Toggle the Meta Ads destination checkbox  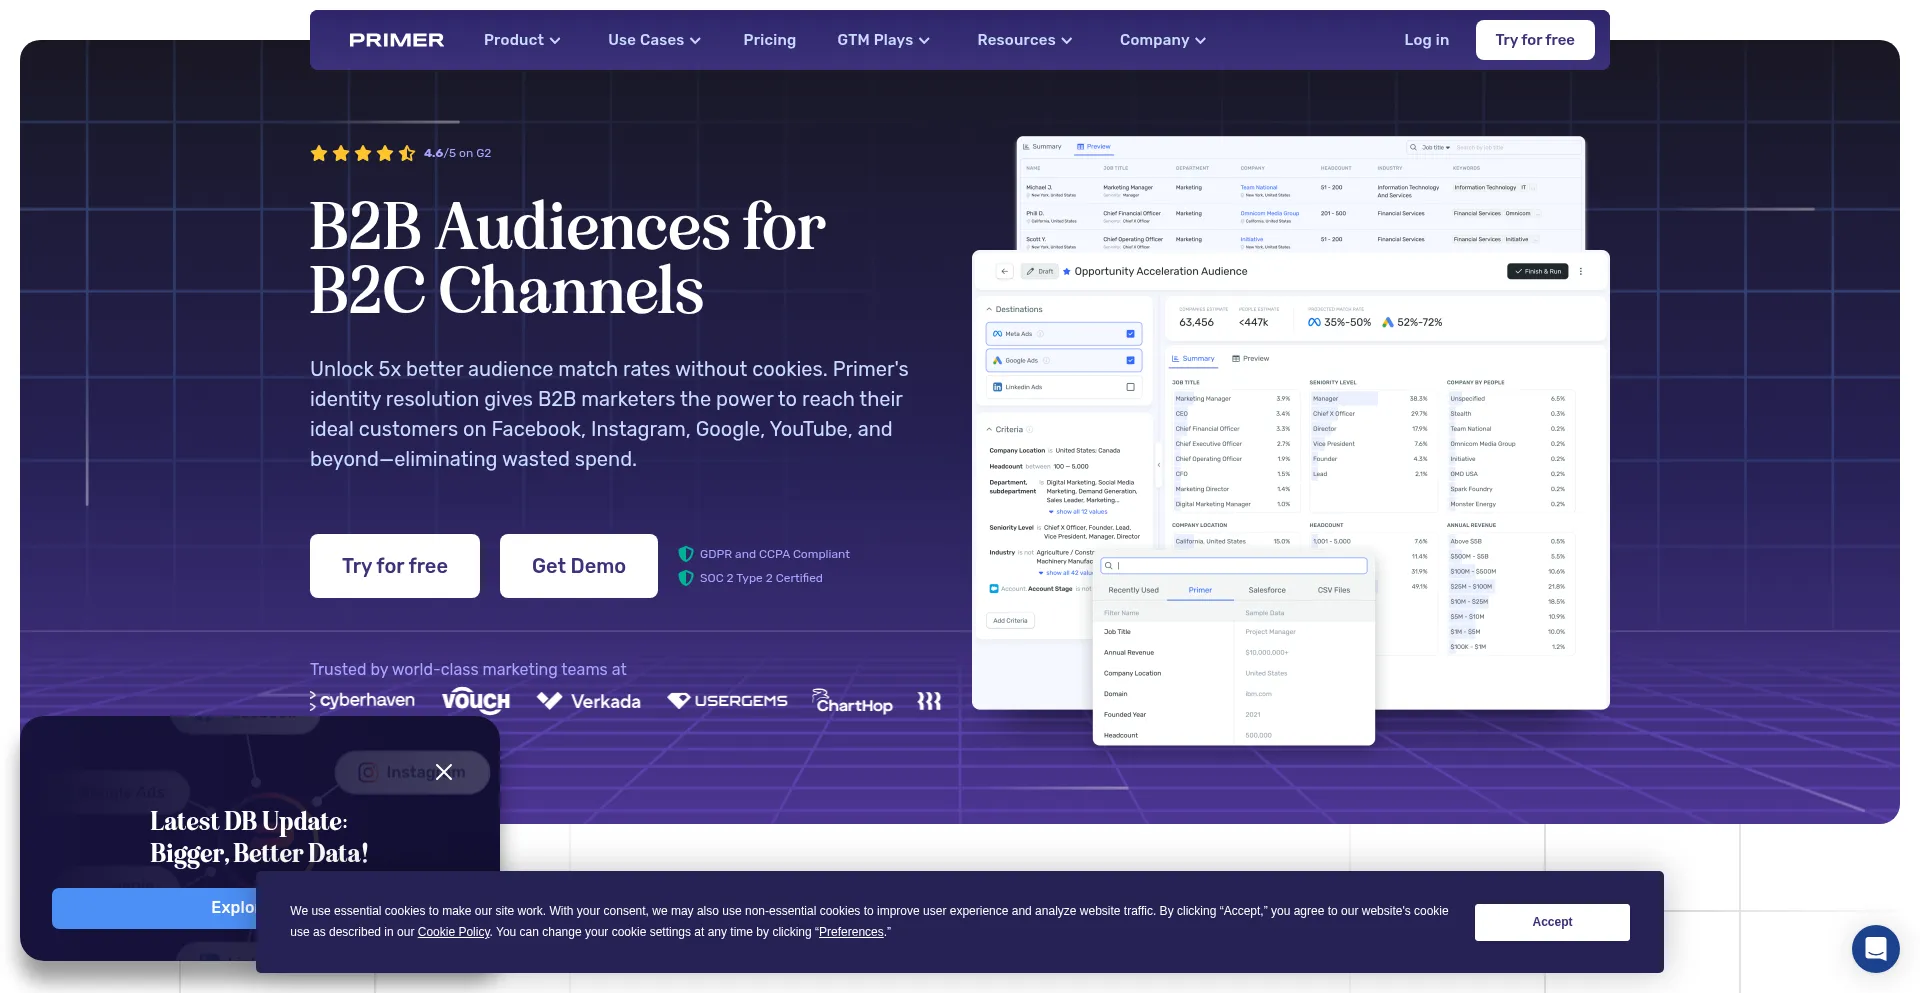pos(1130,334)
